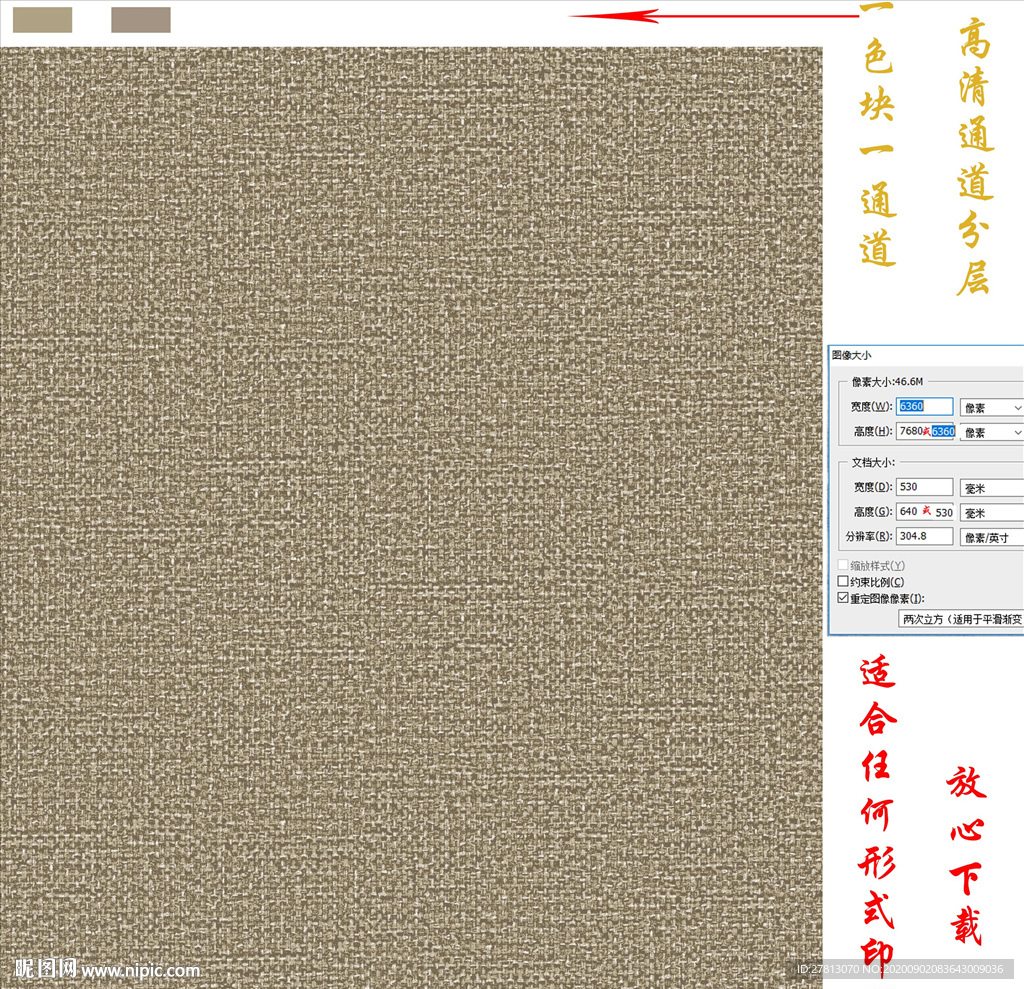Open the document width 毫米 unit dropdown

click(x=991, y=488)
